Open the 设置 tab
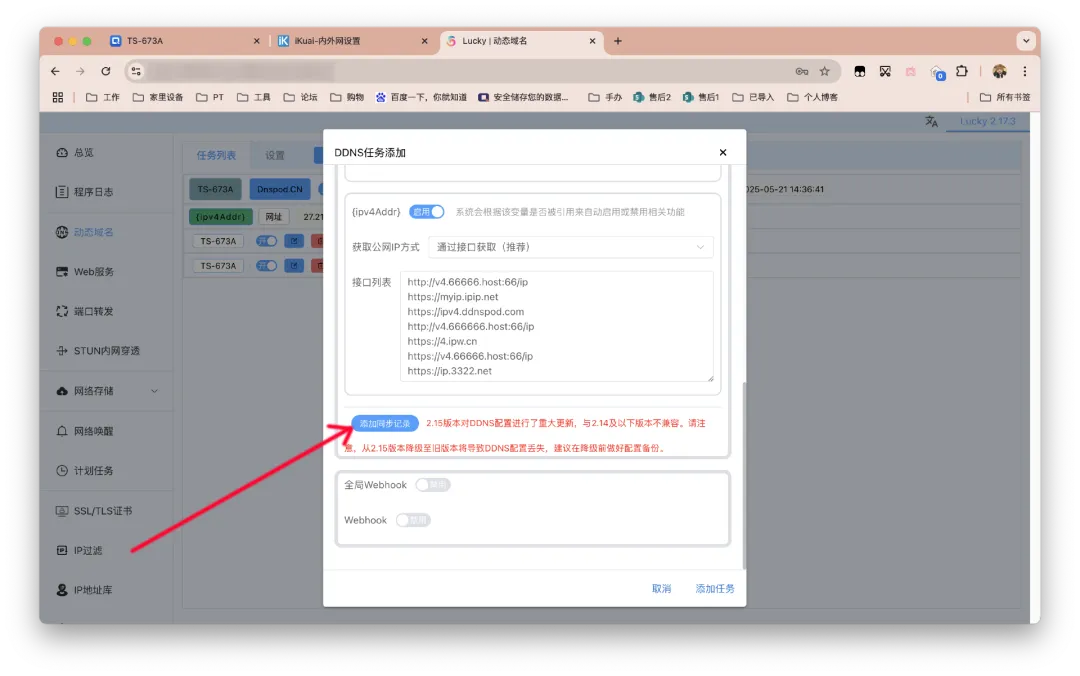This screenshot has height=676, width=1080. click(275, 155)
